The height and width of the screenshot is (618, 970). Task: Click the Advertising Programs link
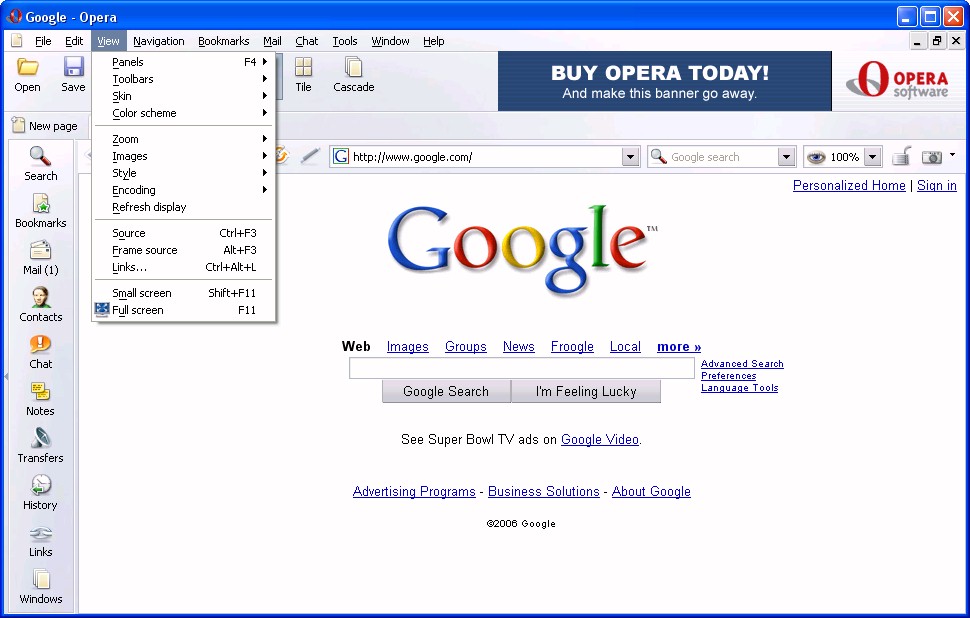click(x=414, y=491)
